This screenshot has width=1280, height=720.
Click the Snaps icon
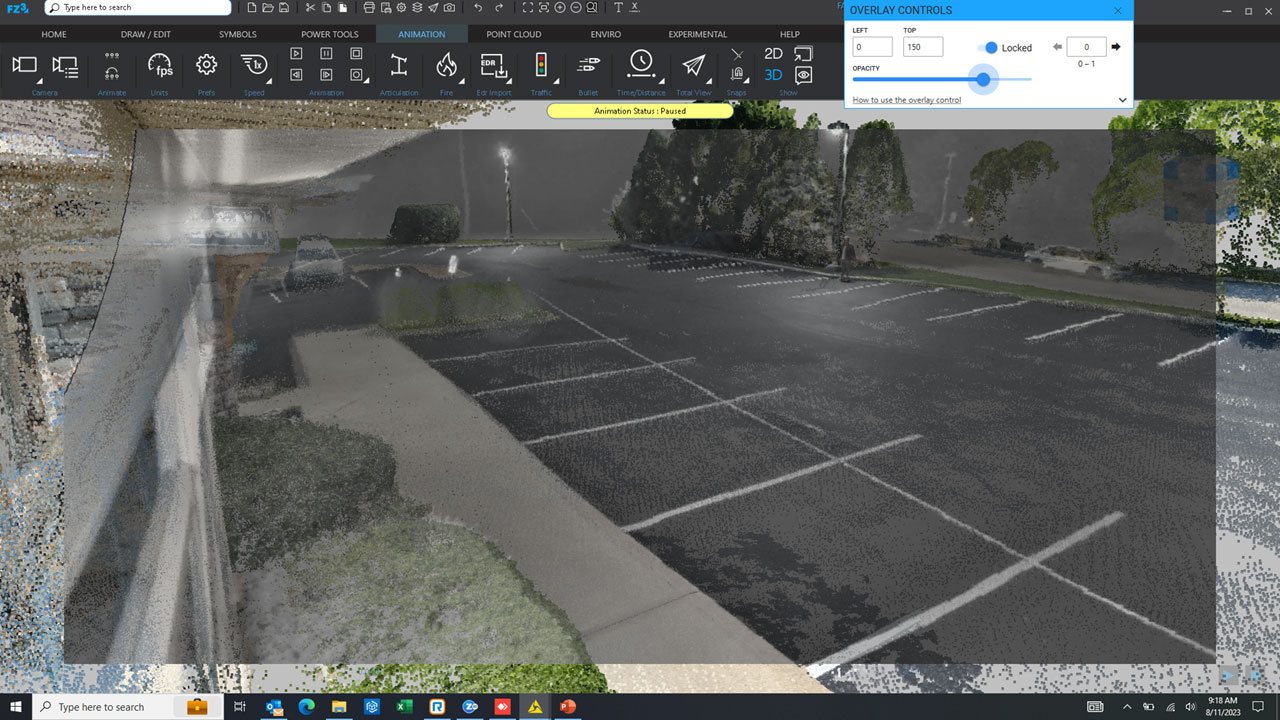[737, 73]
